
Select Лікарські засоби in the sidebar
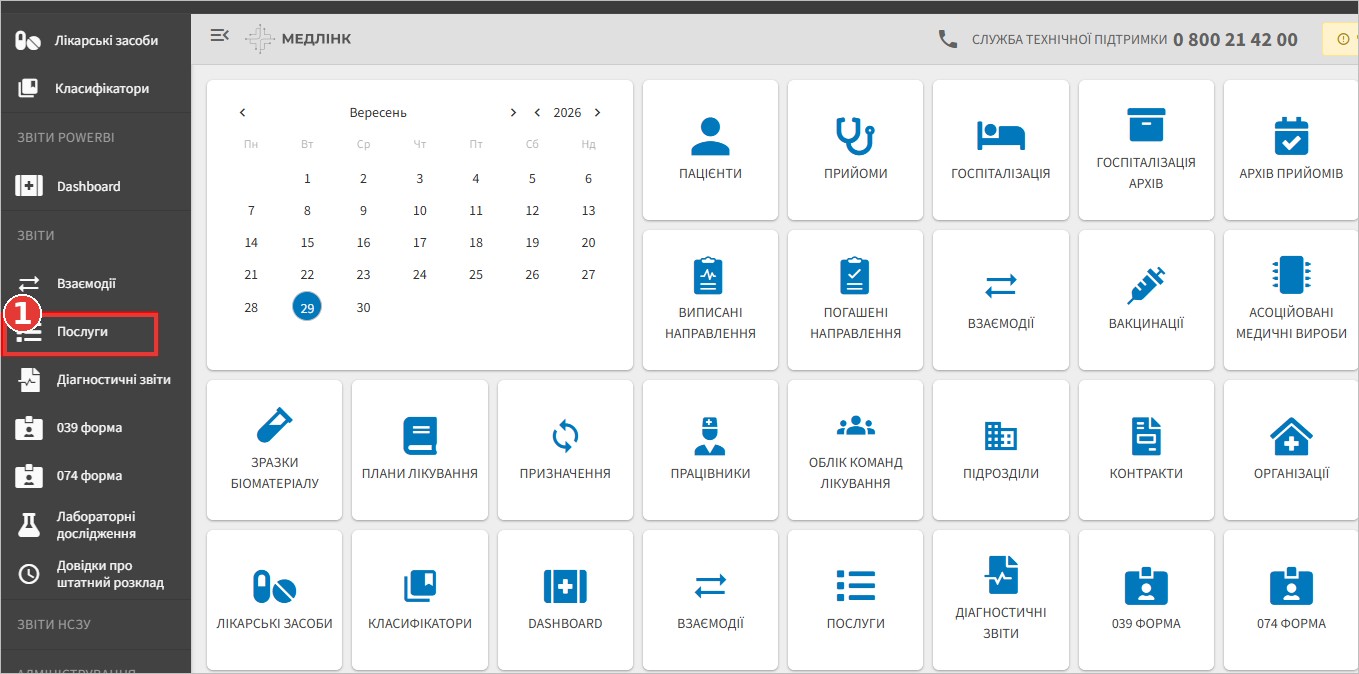click(95, 41)
